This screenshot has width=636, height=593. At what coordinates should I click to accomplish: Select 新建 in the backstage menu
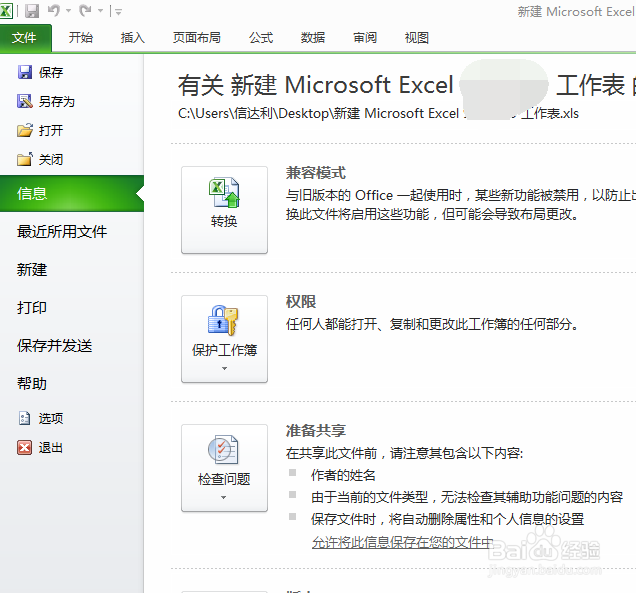[32, 270]
